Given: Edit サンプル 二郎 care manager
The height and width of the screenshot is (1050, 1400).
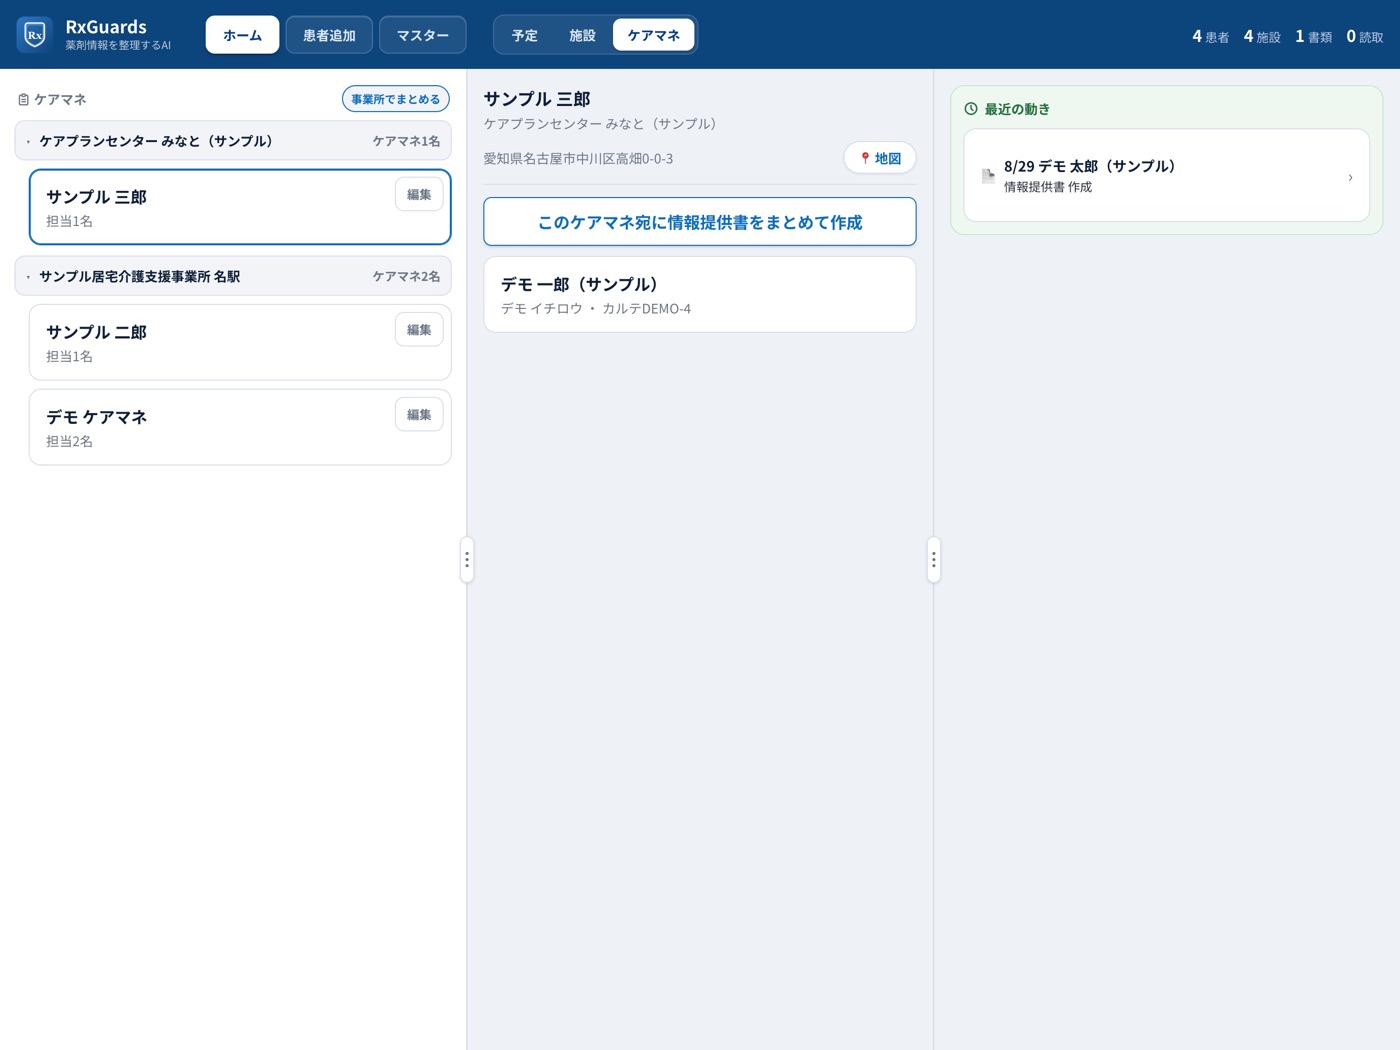Looking at the screenshot, I should 419,330.
